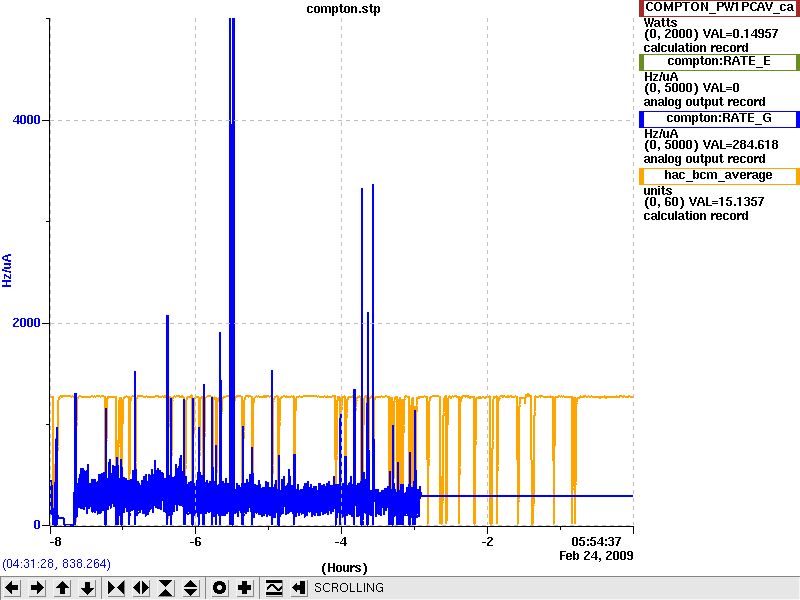Select the COMPTON_PW1PCAV_ca curve legend
This screenshot has width=800, height=600.
point(719,7)
